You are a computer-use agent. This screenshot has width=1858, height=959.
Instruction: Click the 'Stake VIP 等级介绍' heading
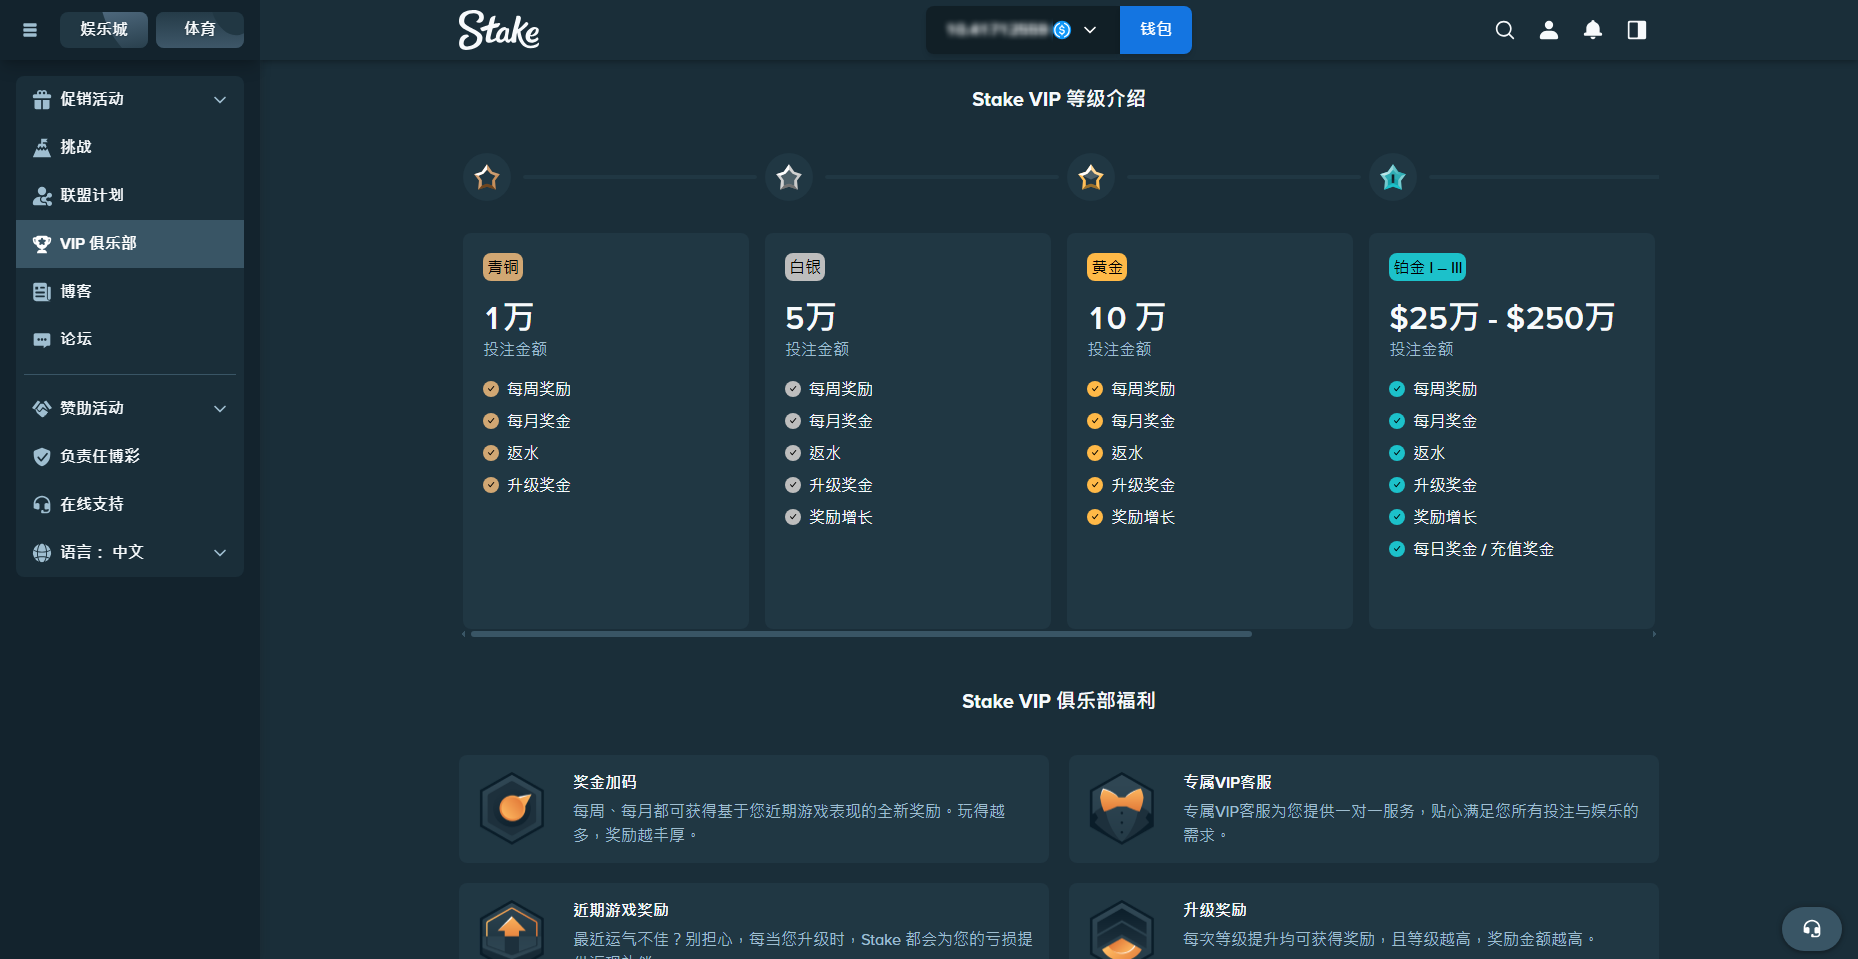[1059, 99]
